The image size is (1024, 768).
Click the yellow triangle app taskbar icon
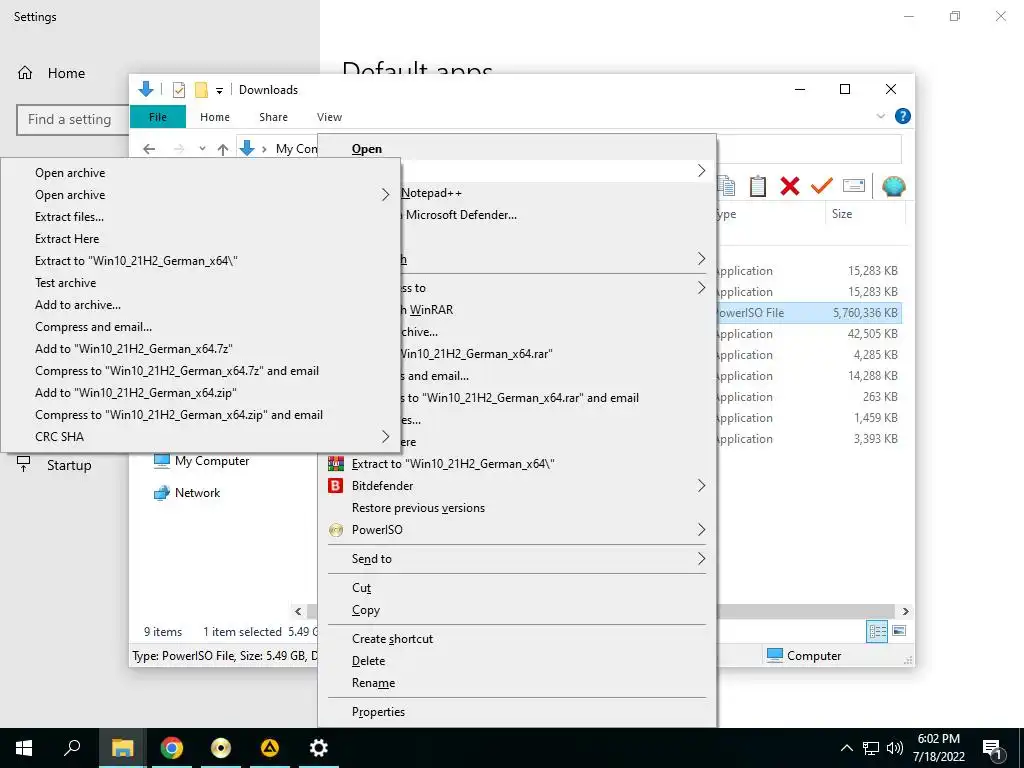[x=270, y=748]
